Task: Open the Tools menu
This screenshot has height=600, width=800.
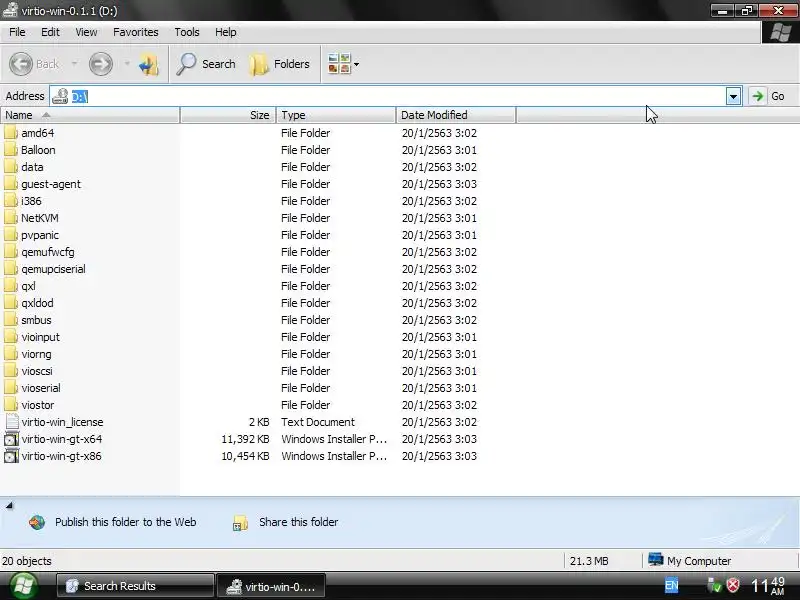Action: (x=187, y=32)
